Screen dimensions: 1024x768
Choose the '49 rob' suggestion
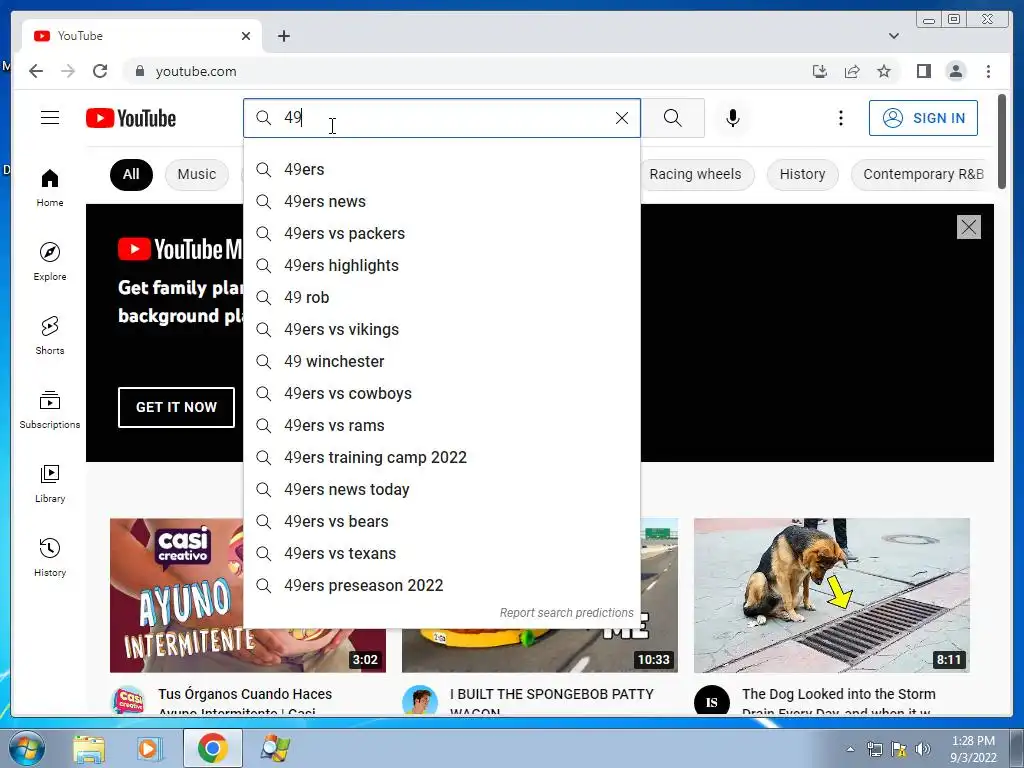pos(441,298)
